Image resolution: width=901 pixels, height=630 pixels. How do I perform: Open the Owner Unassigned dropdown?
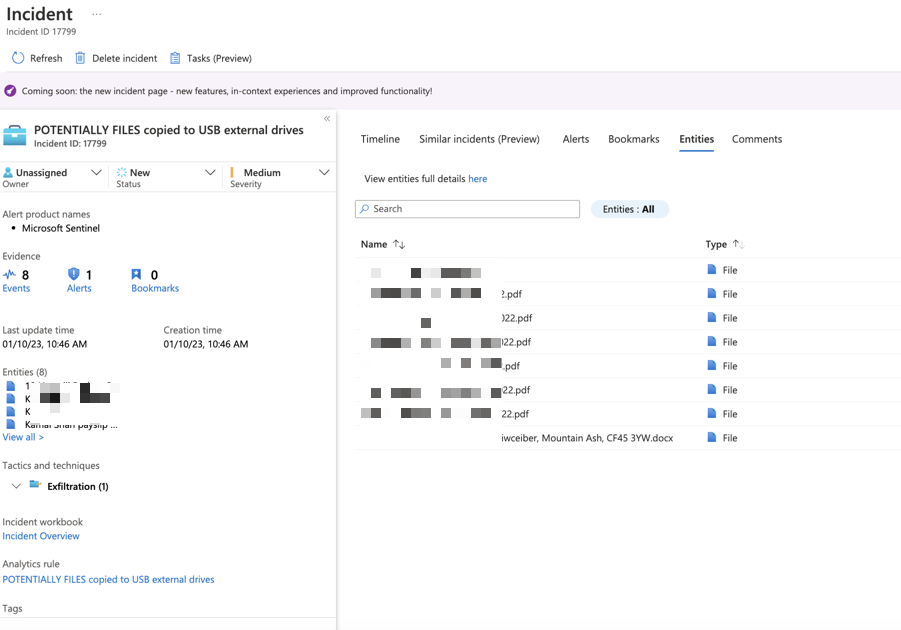point(96,173)
